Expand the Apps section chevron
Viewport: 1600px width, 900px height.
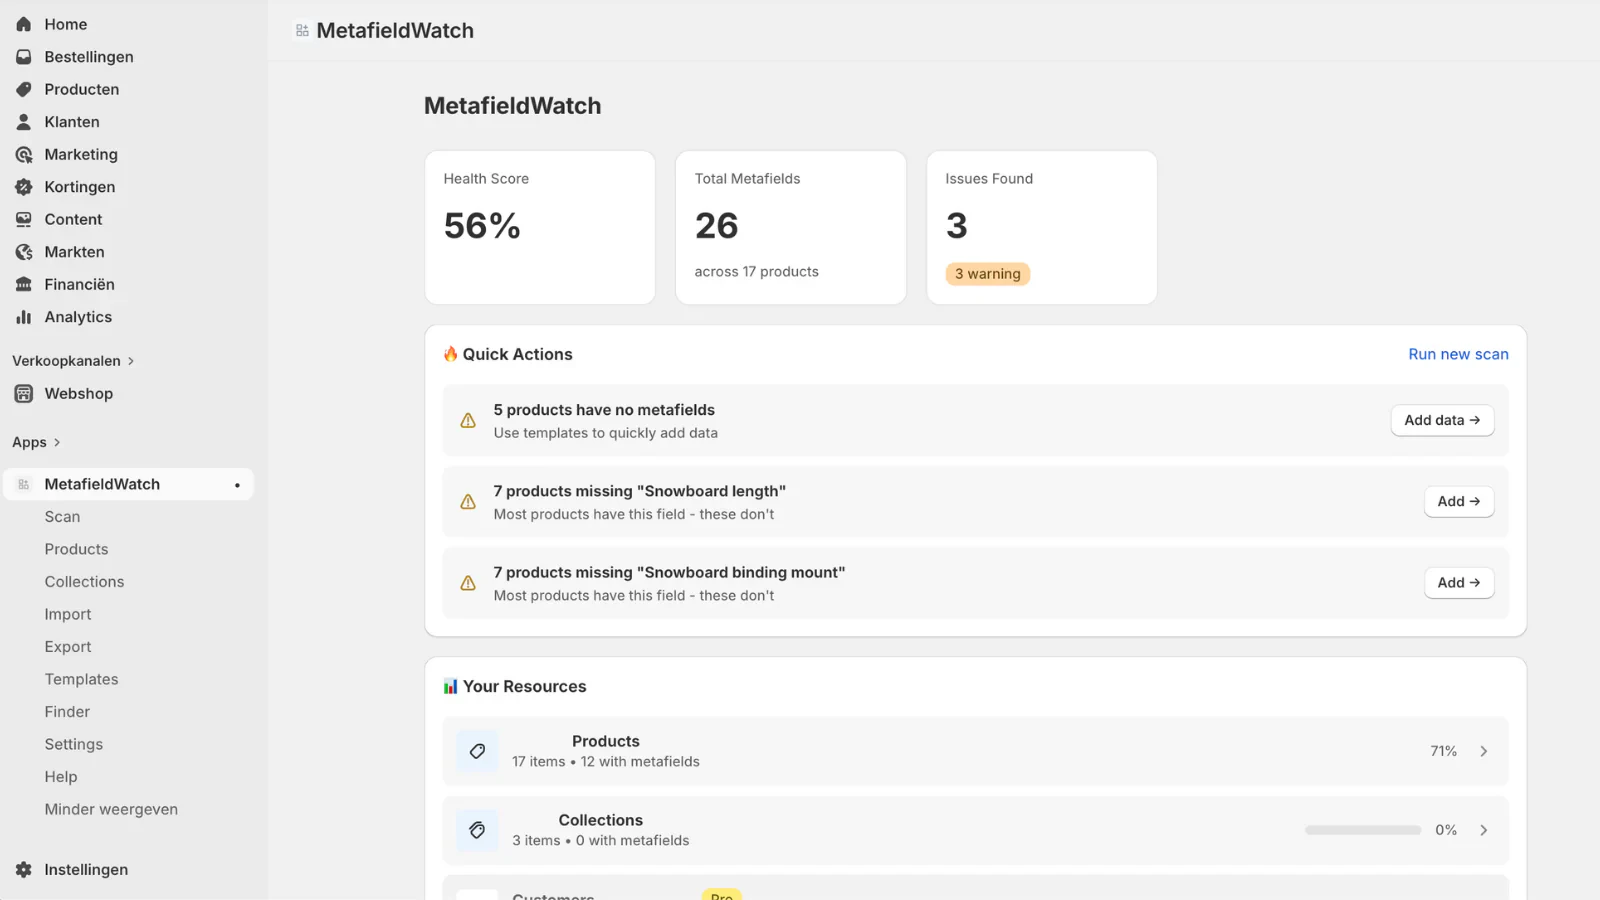tap(57, 442)
